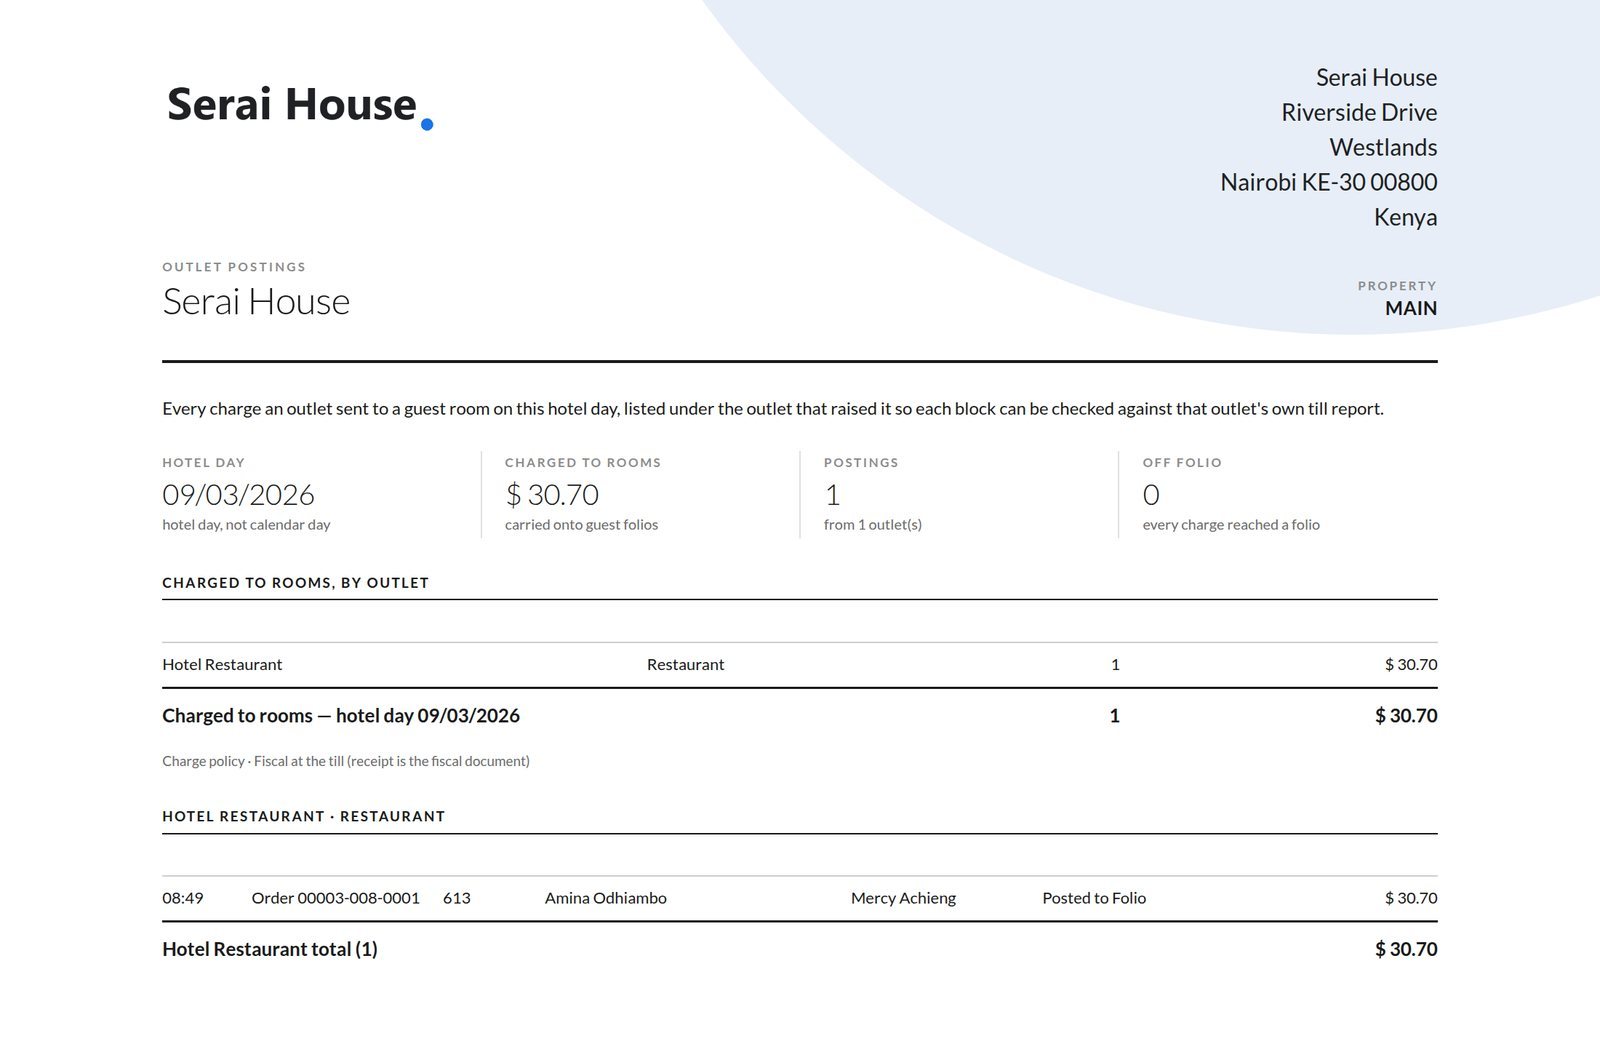The image size is (1600, 1050).
Task: Click room number 613 in the order row
Action: point(457,899)
